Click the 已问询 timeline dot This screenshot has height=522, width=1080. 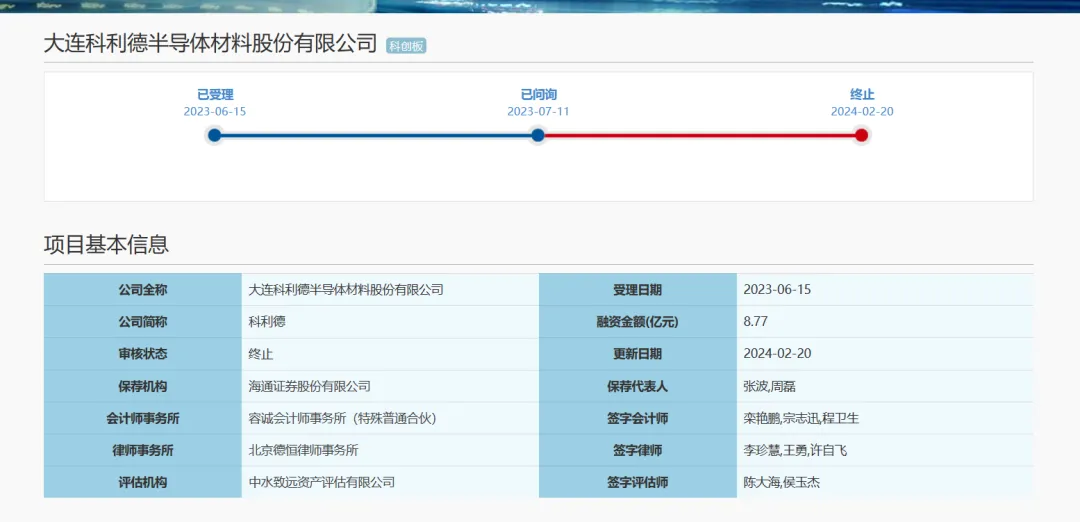538,135
